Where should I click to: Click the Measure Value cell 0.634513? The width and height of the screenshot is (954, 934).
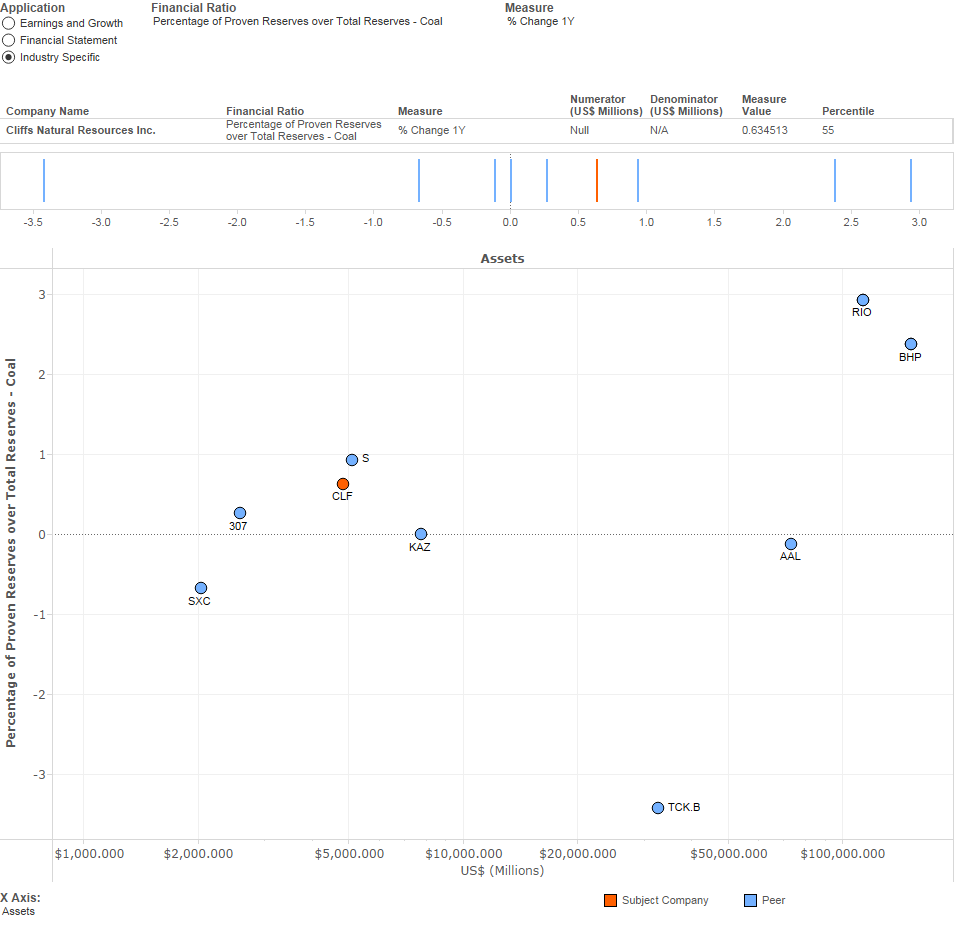tap(764, 130)
